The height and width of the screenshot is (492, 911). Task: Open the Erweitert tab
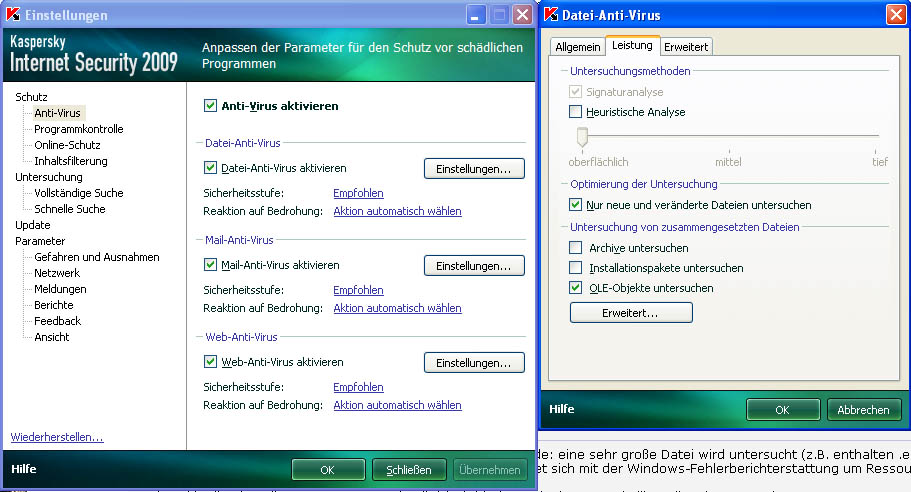click(686, 47)
